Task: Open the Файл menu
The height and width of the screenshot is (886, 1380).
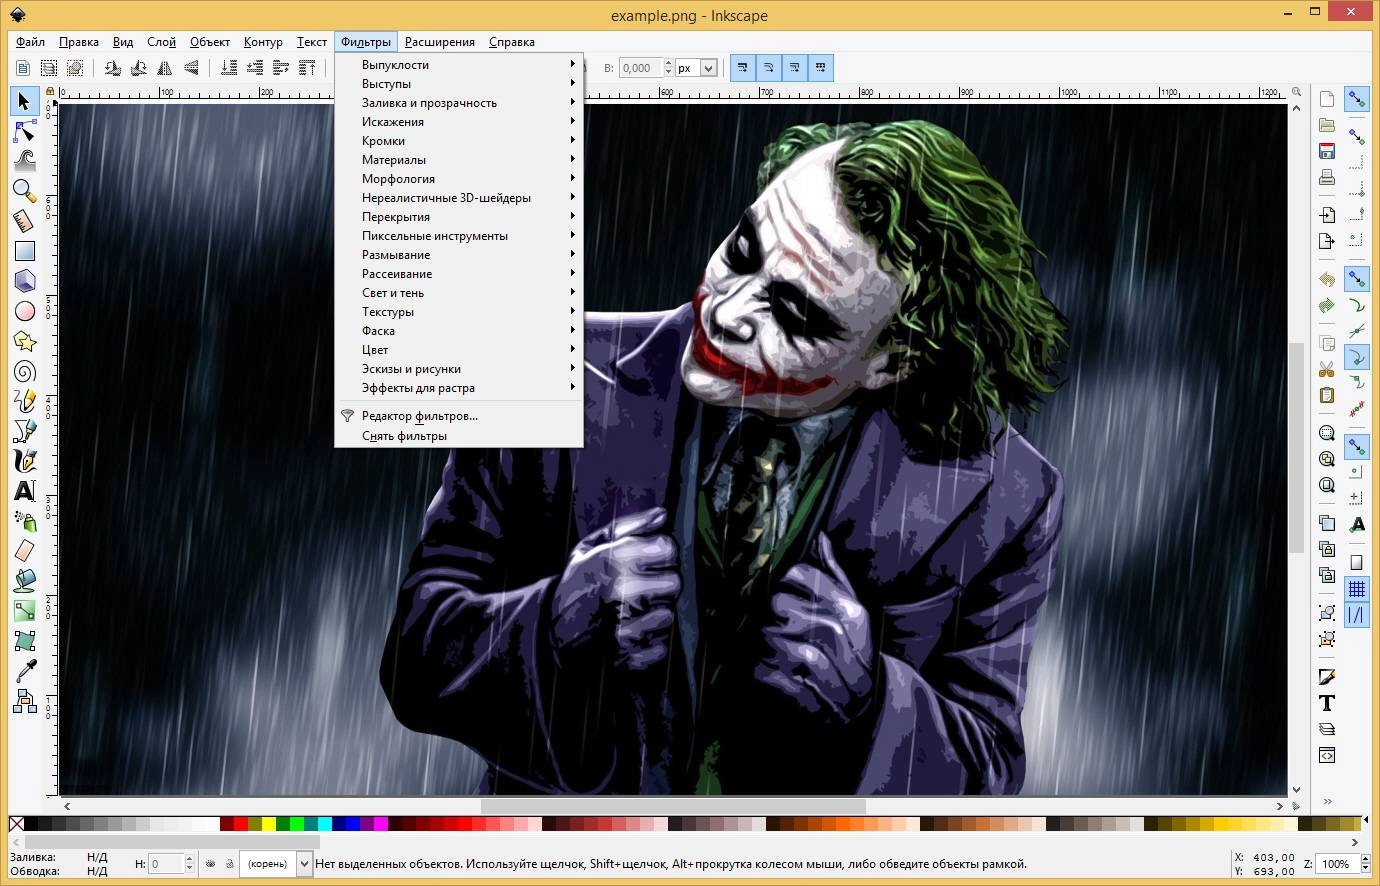Action: (31, 42)
